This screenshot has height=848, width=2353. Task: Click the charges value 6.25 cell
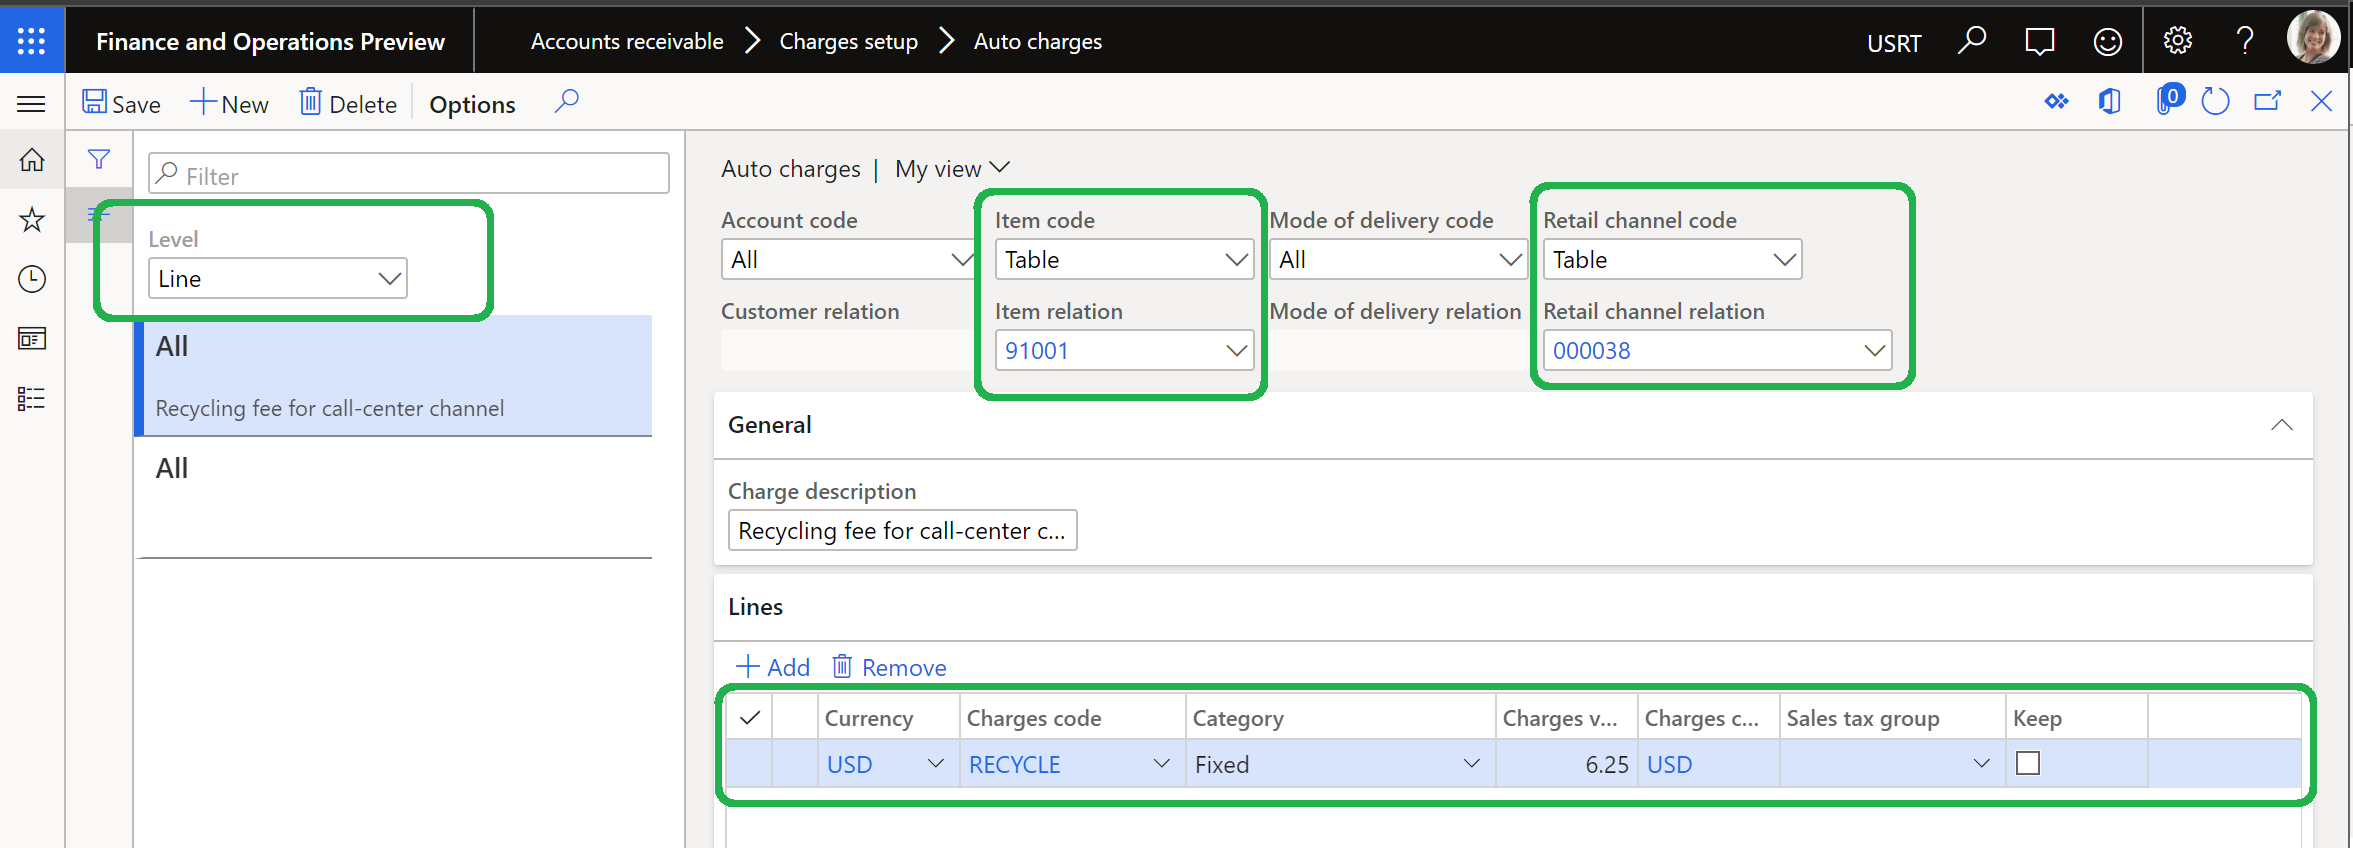pos(1566,764)
